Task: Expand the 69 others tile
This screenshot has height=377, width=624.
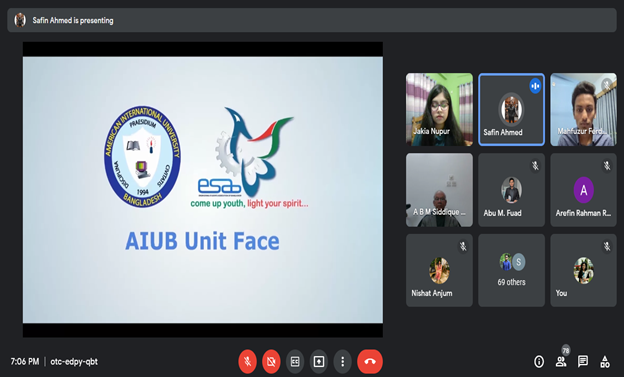Action: pos(511,270)
